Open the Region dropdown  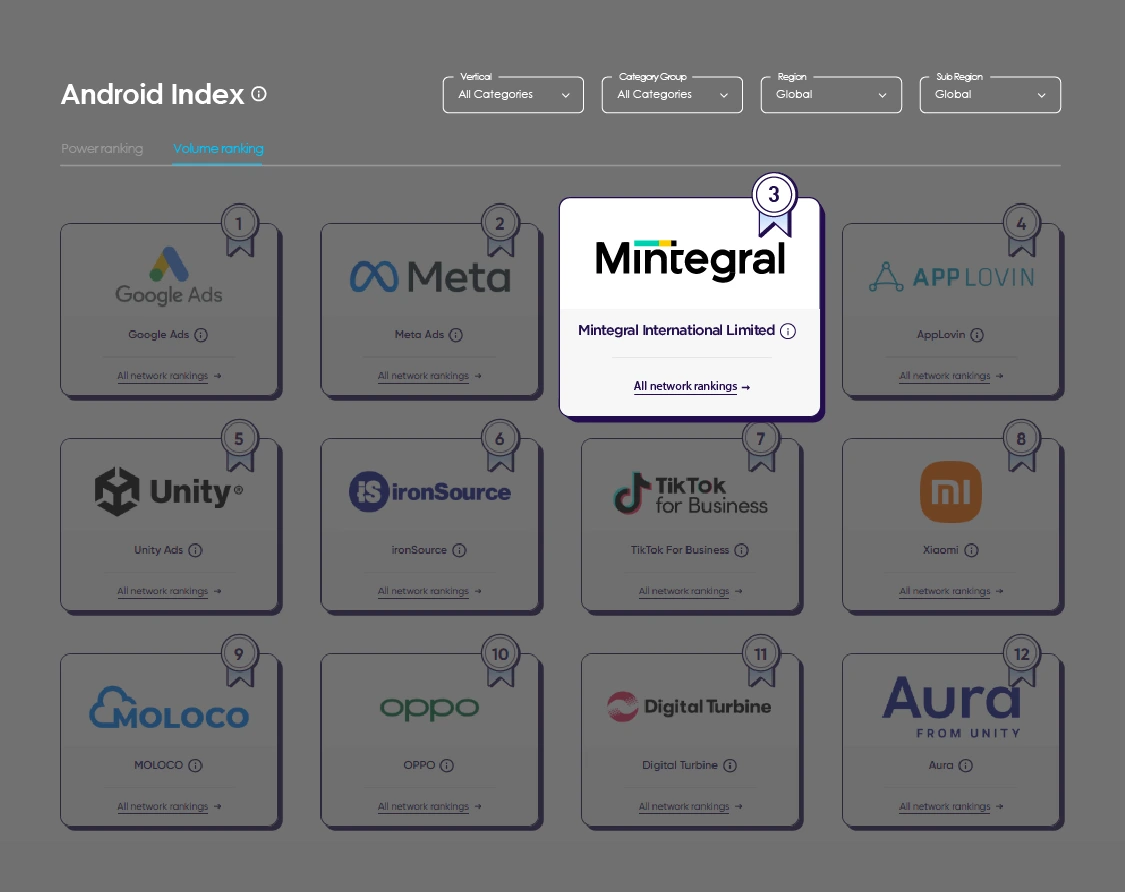(x=831, y=95)
